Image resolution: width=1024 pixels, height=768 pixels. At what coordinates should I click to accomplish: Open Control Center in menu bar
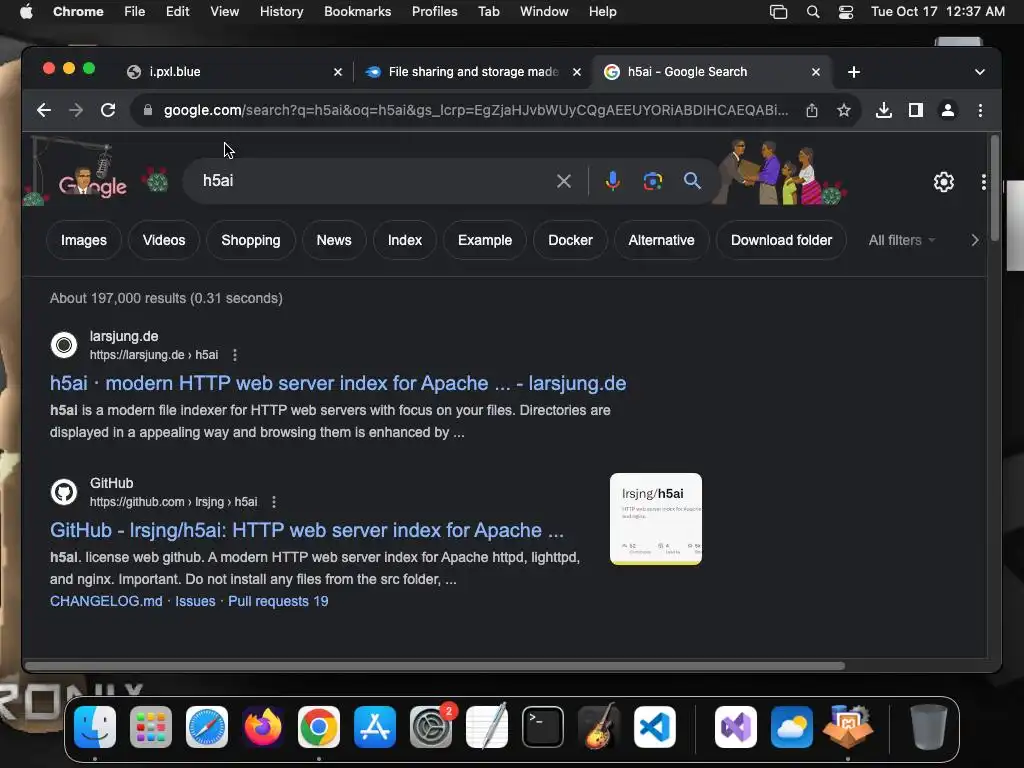[x=846, y=12]
